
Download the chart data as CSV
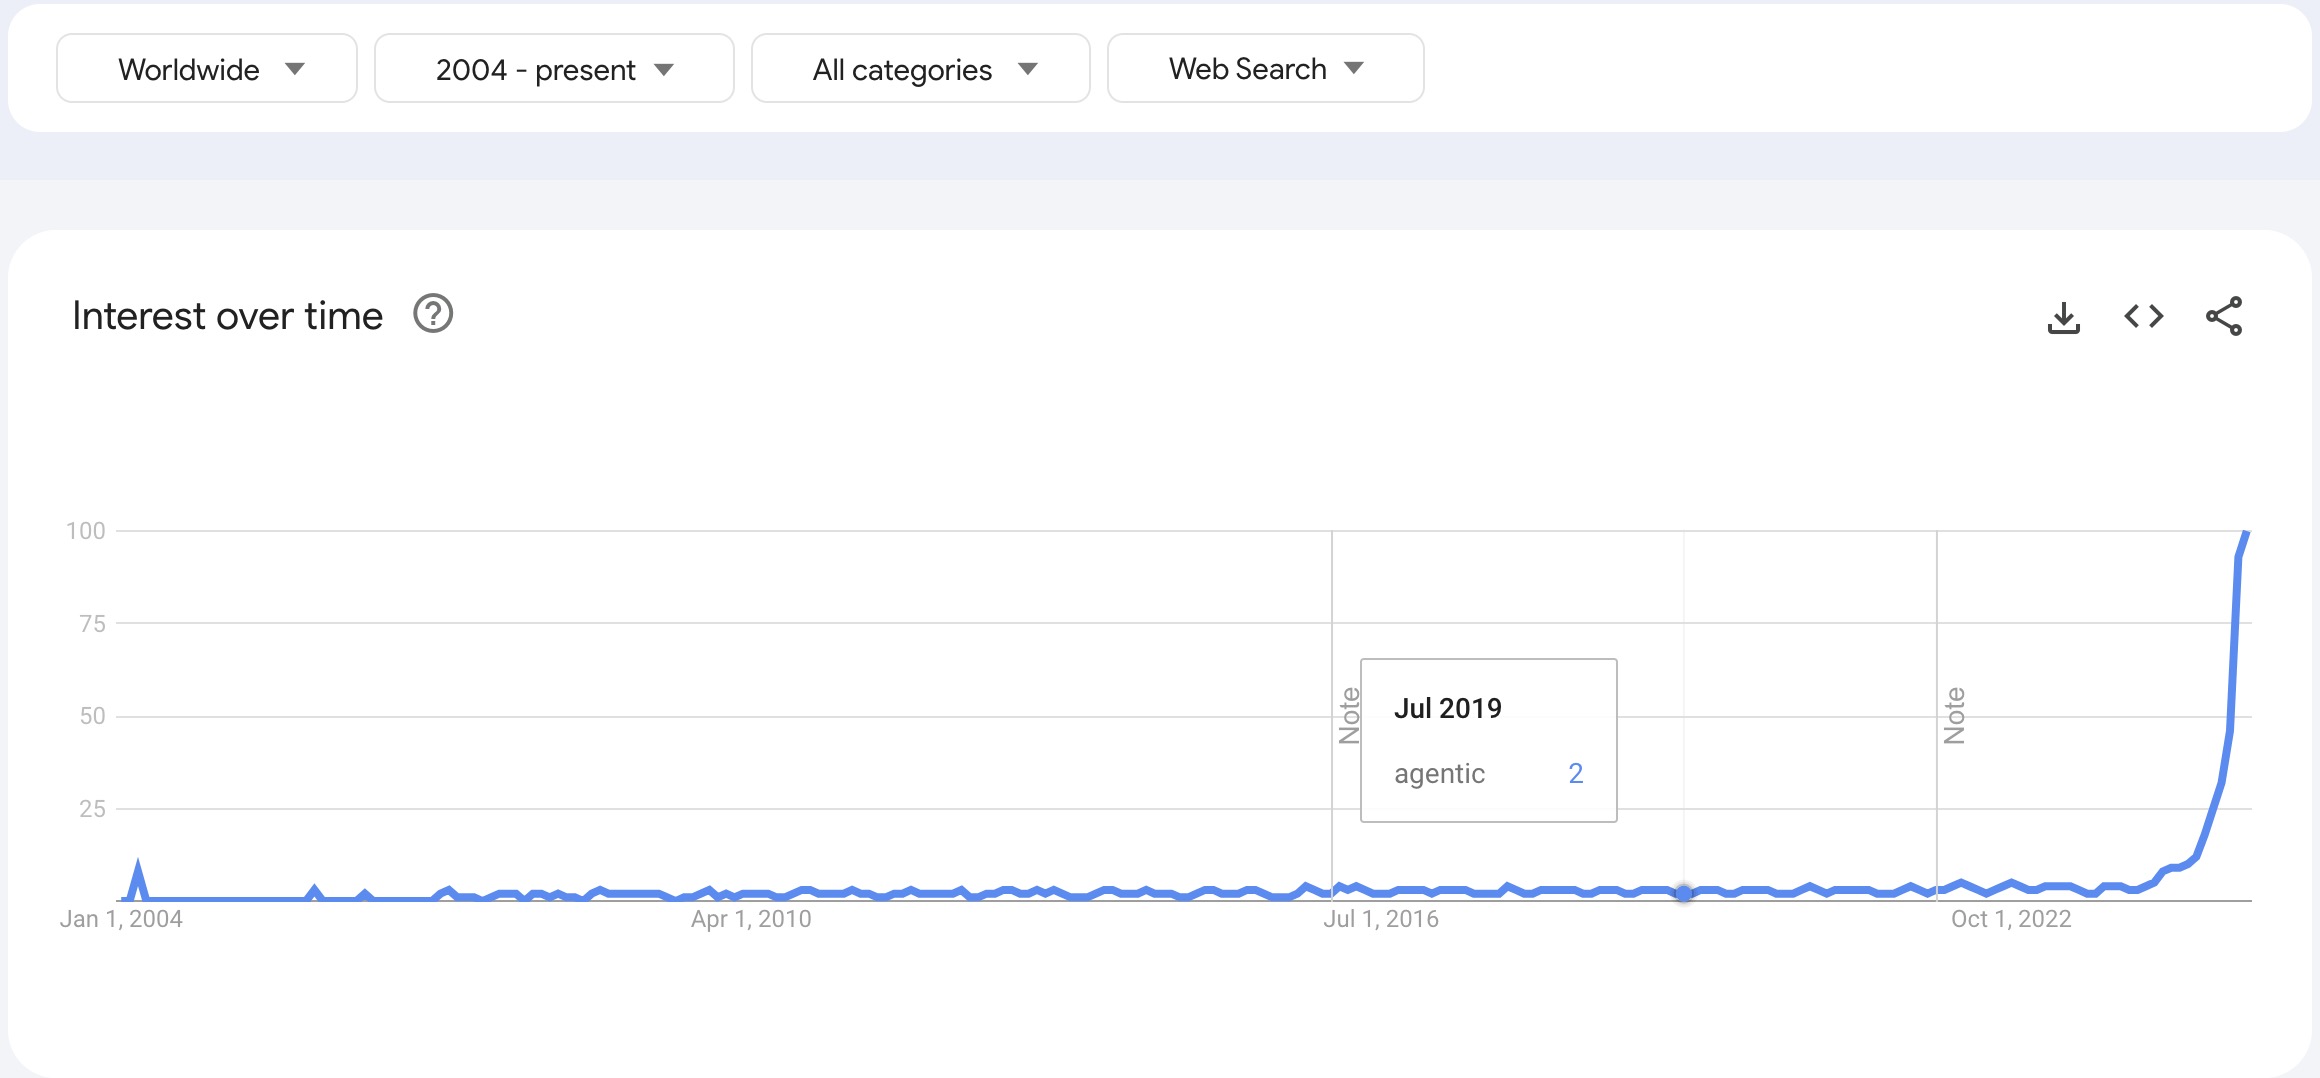tap(2063, 317)
